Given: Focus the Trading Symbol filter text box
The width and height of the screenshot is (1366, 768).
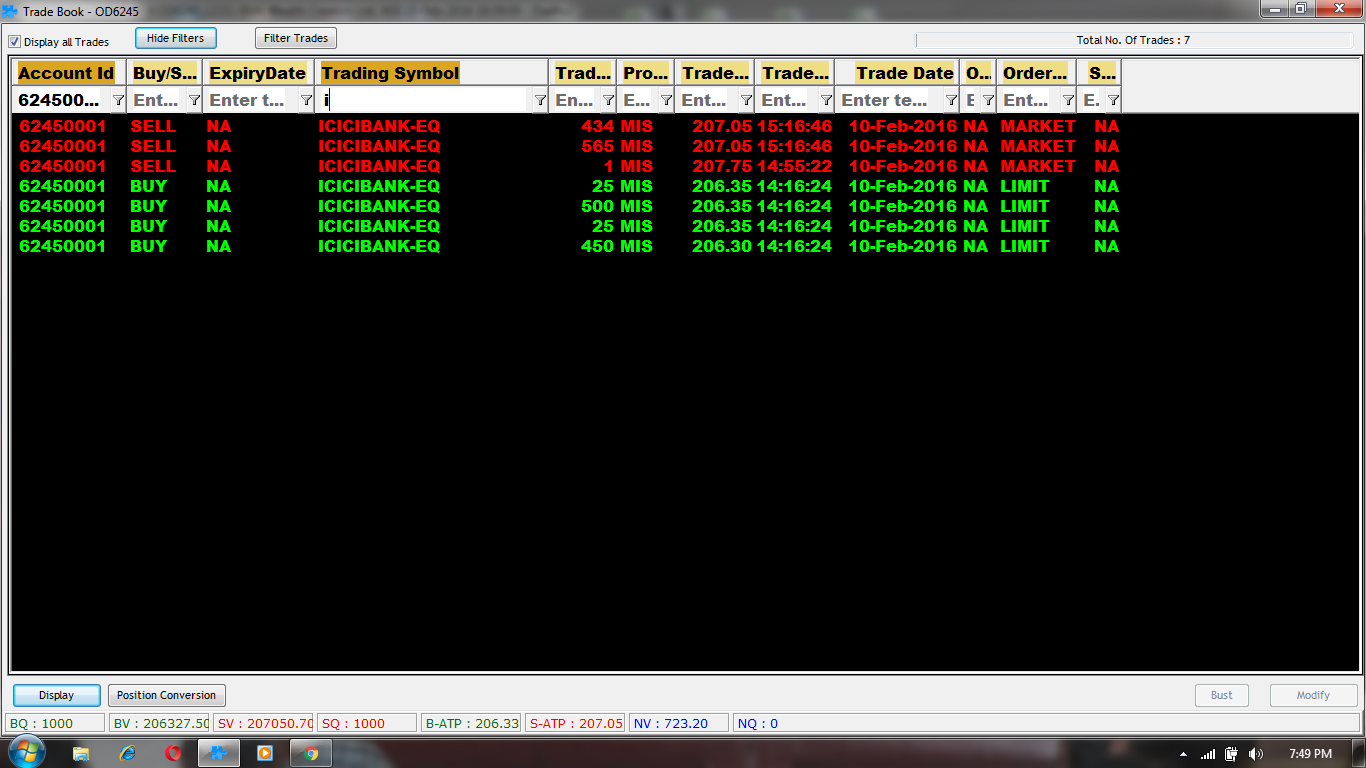Looking at the screenshot, I should tap(423, 100).
